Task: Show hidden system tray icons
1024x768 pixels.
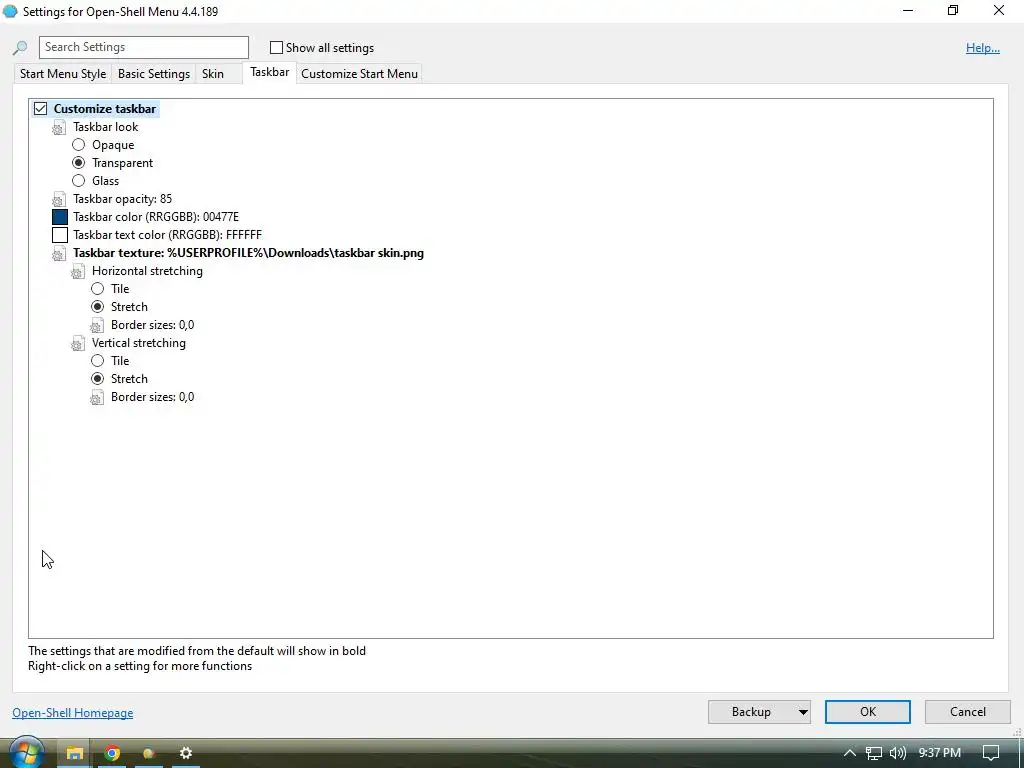Action: (850, 753)
